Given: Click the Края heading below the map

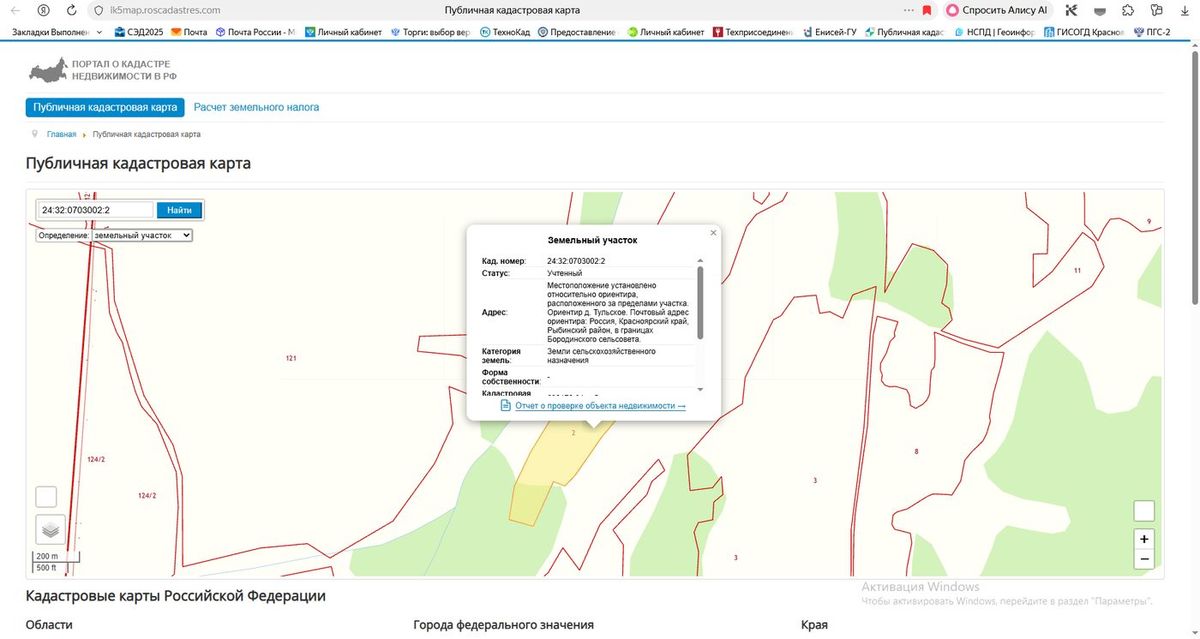Looking at the screenshot, I should [x=814, y=625].
